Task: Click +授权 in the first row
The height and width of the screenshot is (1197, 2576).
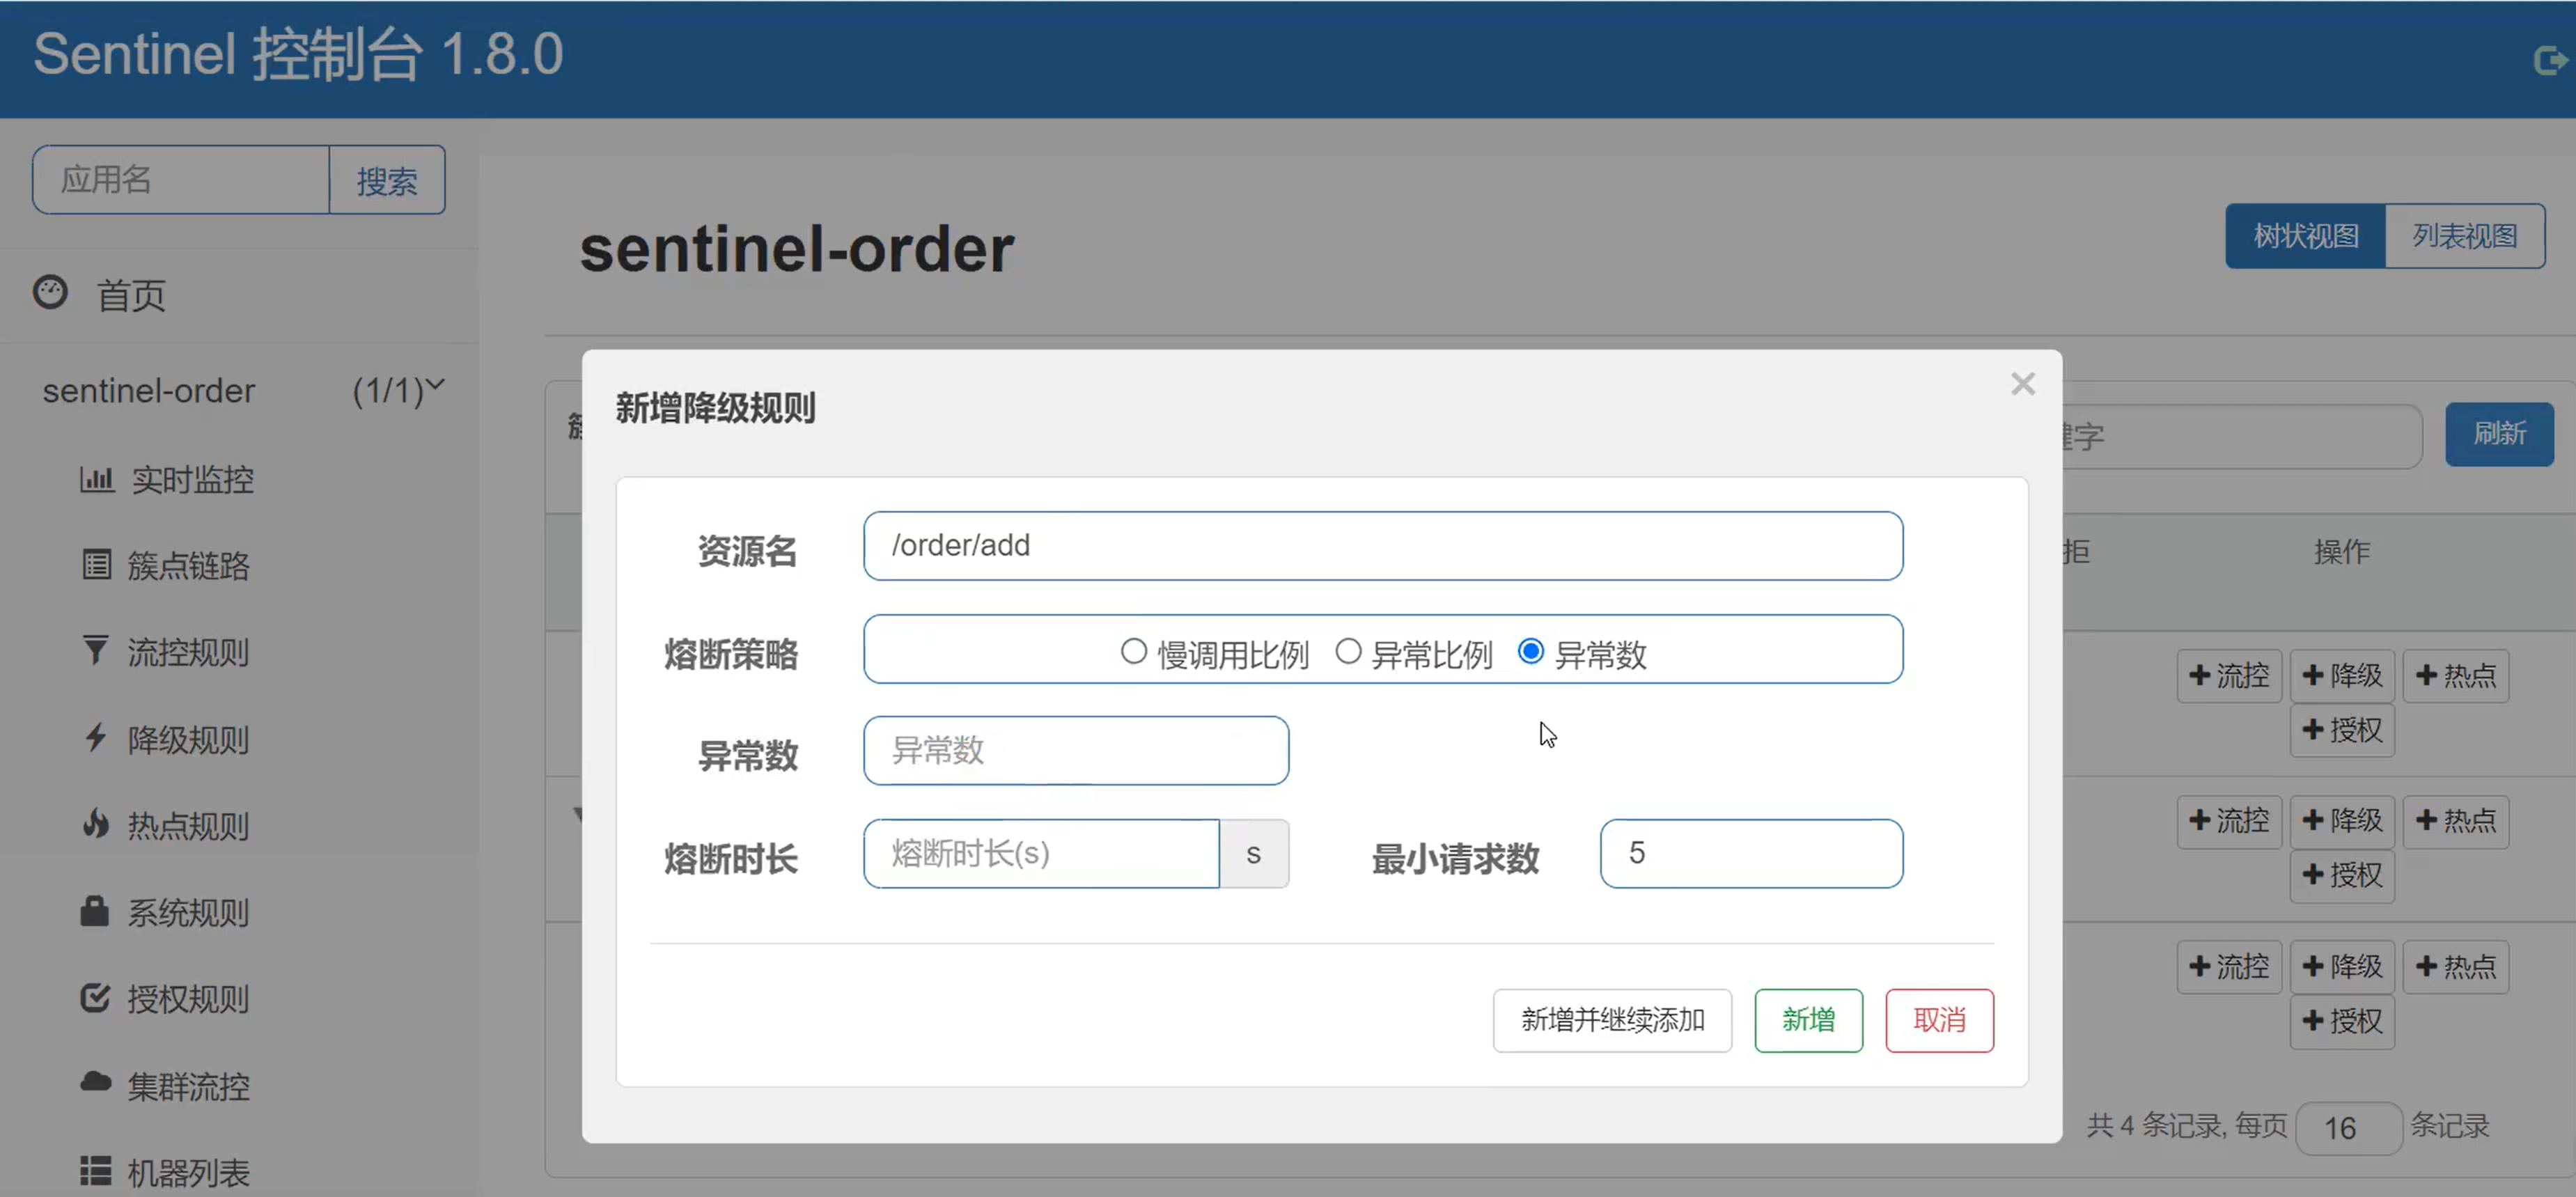Action: tap(2342, 730)
